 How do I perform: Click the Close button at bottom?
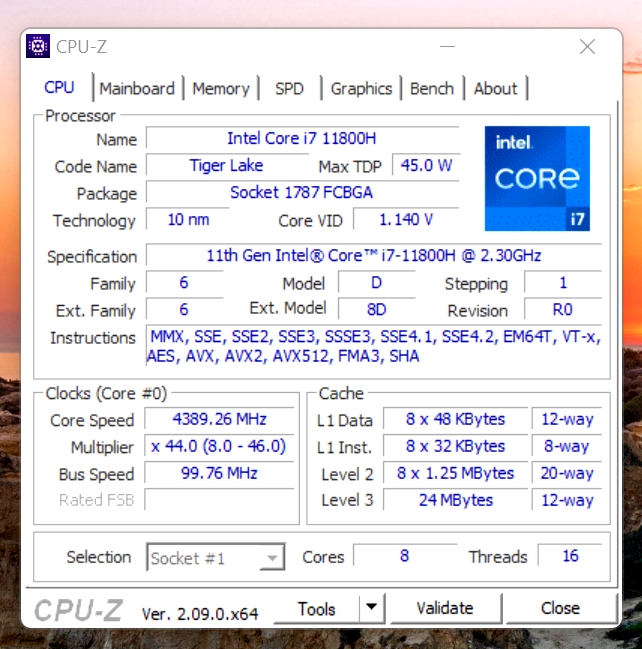click(x=560, y=608)
